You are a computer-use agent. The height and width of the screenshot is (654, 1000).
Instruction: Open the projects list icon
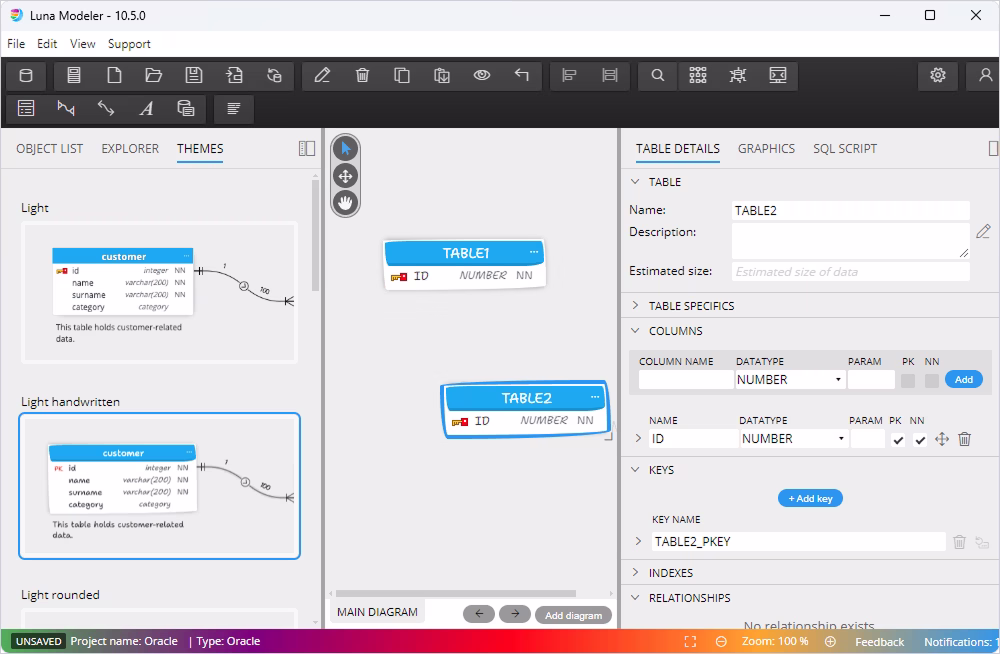tap(74, 75)
